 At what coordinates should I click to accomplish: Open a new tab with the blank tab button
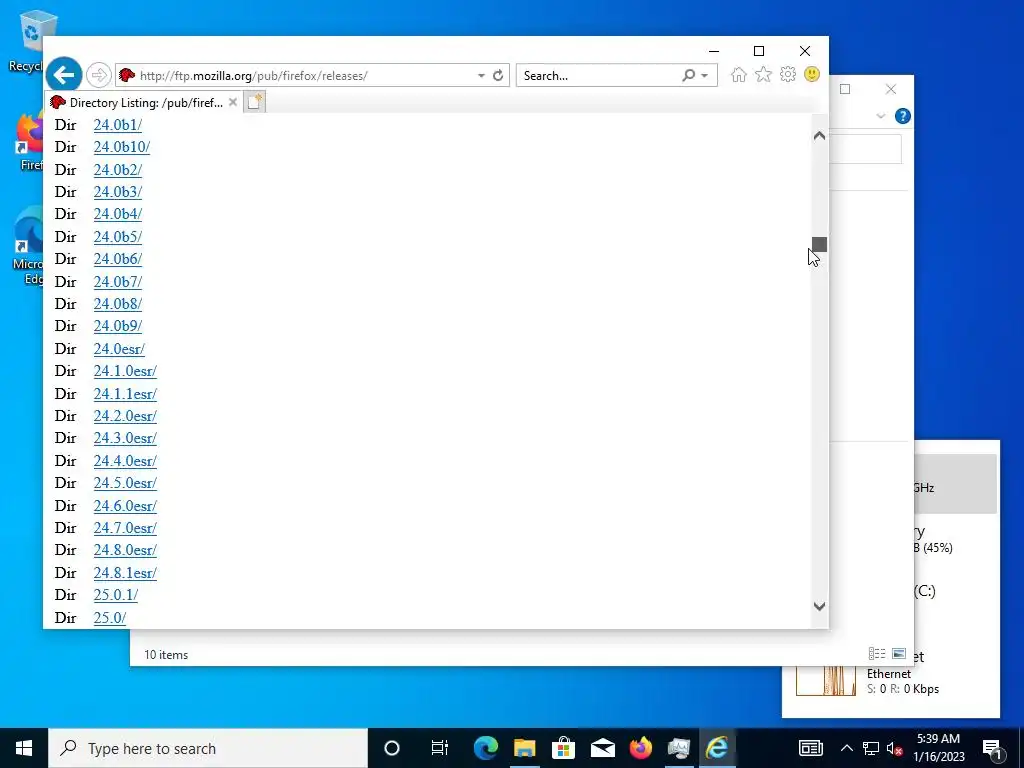tap(255, 102)
